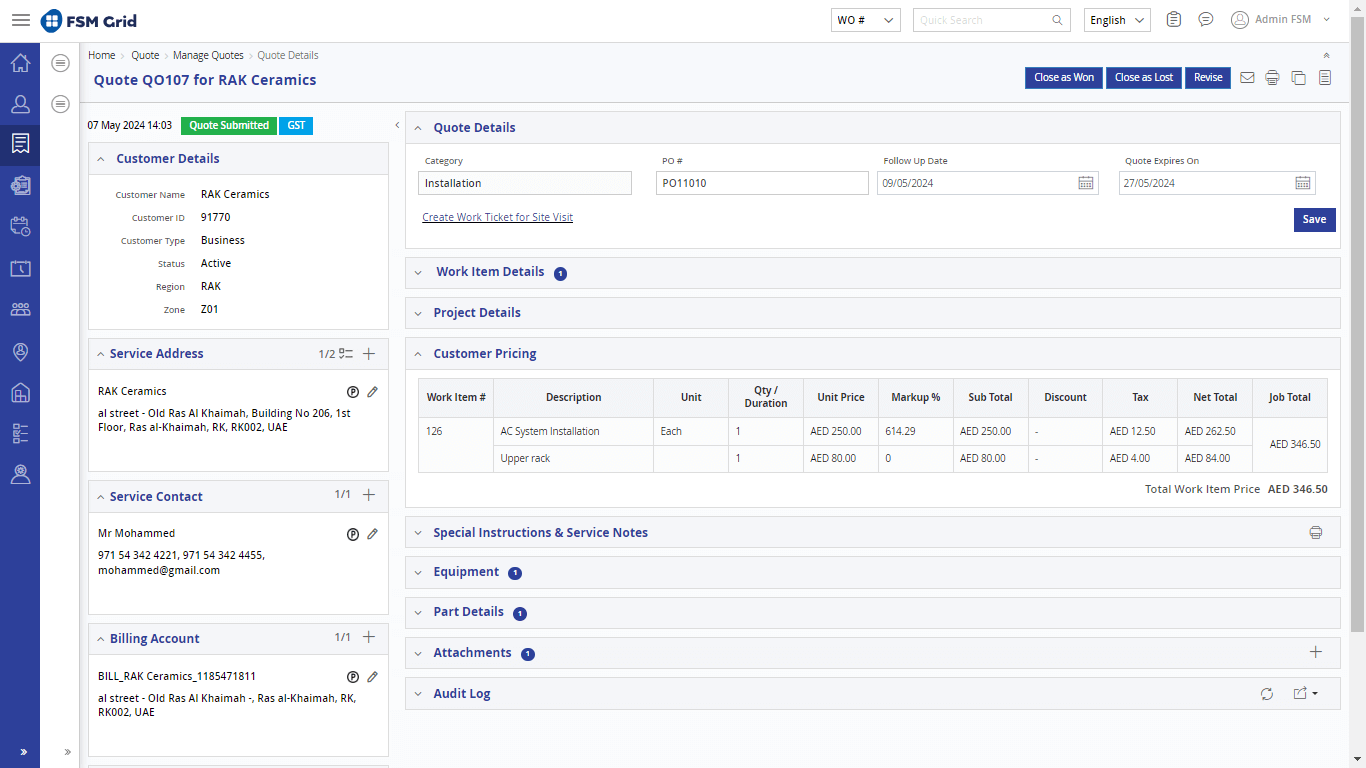Click AC System Installation description cell
1366x768 pixels.
pyautogui.click(x=573, y=432)
